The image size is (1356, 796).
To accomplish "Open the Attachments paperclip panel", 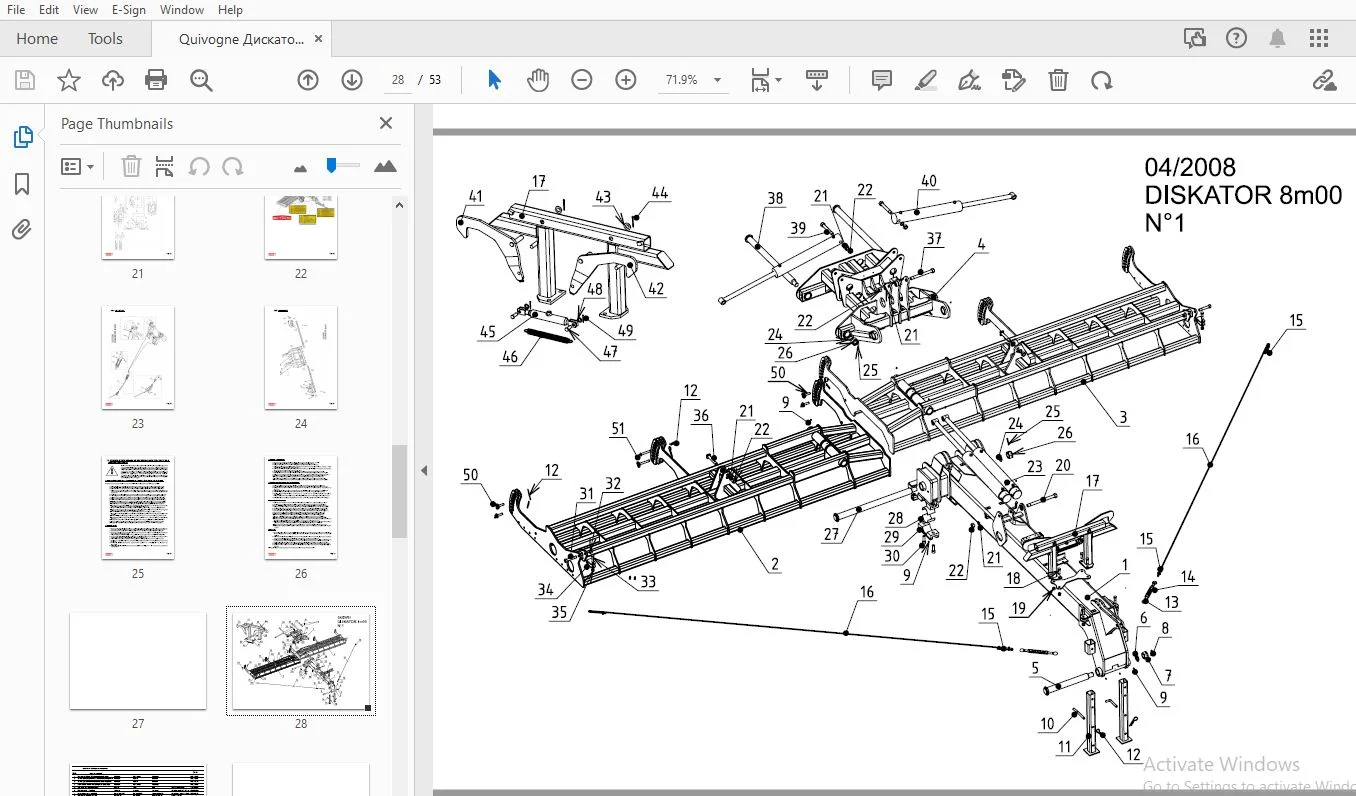I will coord(22,230).
